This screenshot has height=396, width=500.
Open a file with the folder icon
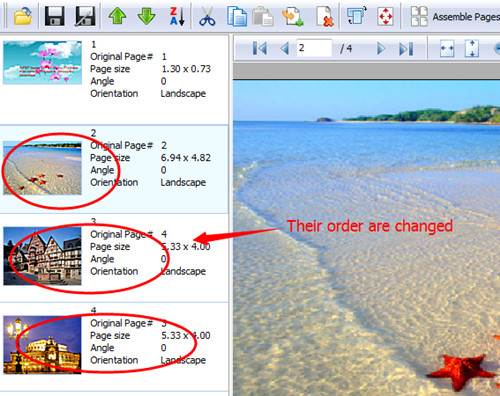pyautogui.click(x=23, y=16)
